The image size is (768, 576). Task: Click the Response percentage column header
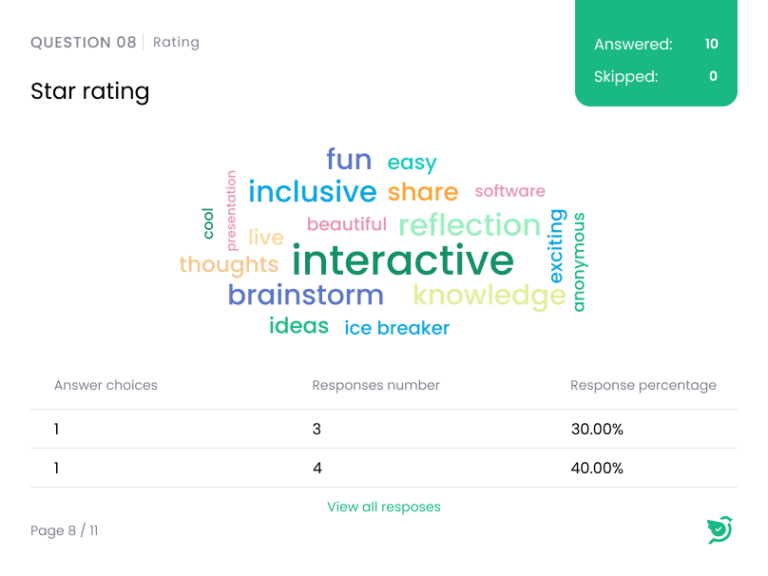[643, 385]
